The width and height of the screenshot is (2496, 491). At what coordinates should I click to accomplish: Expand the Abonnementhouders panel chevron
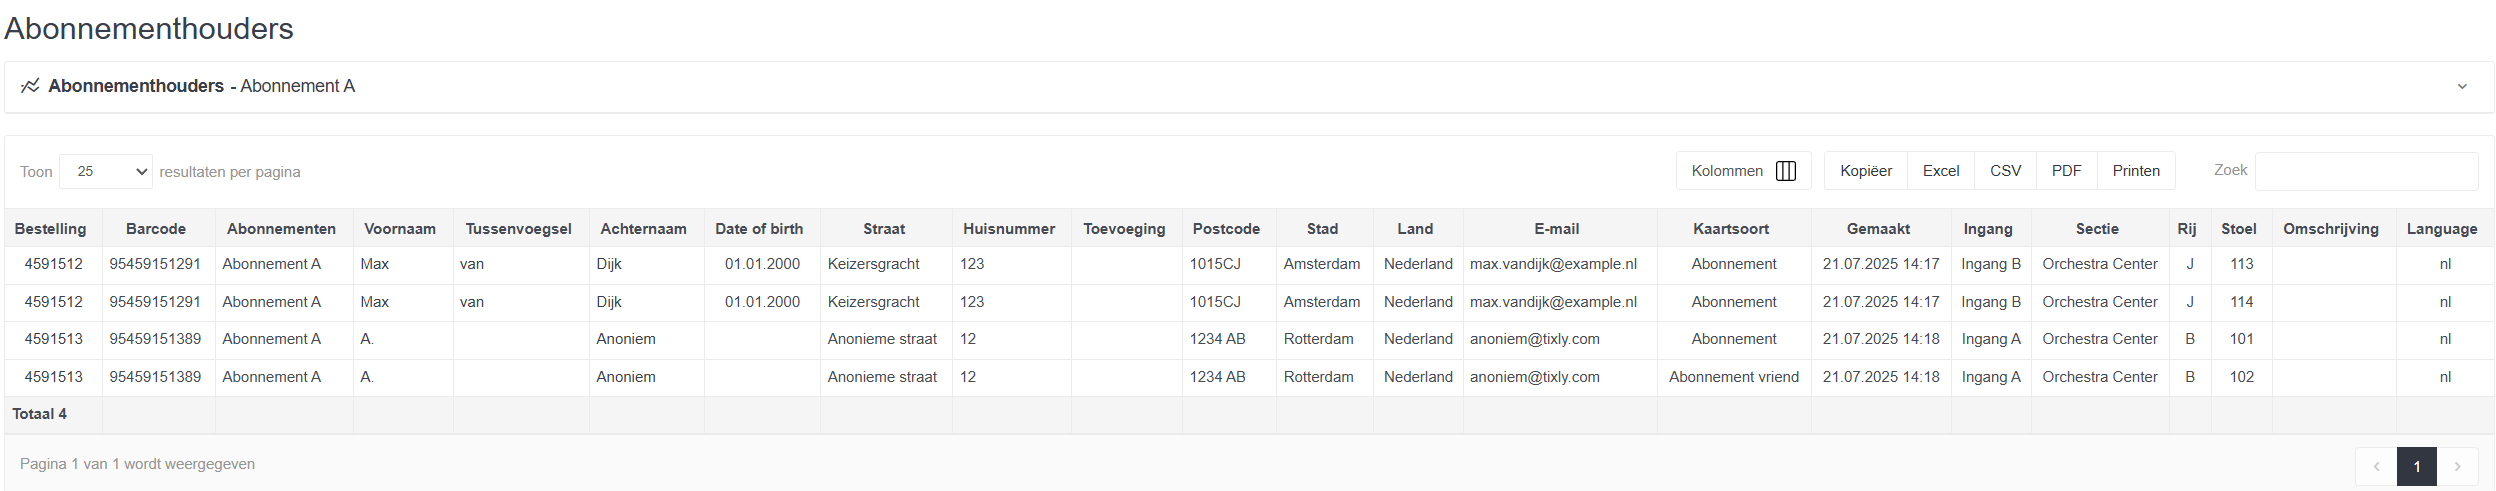(2462, 87)
